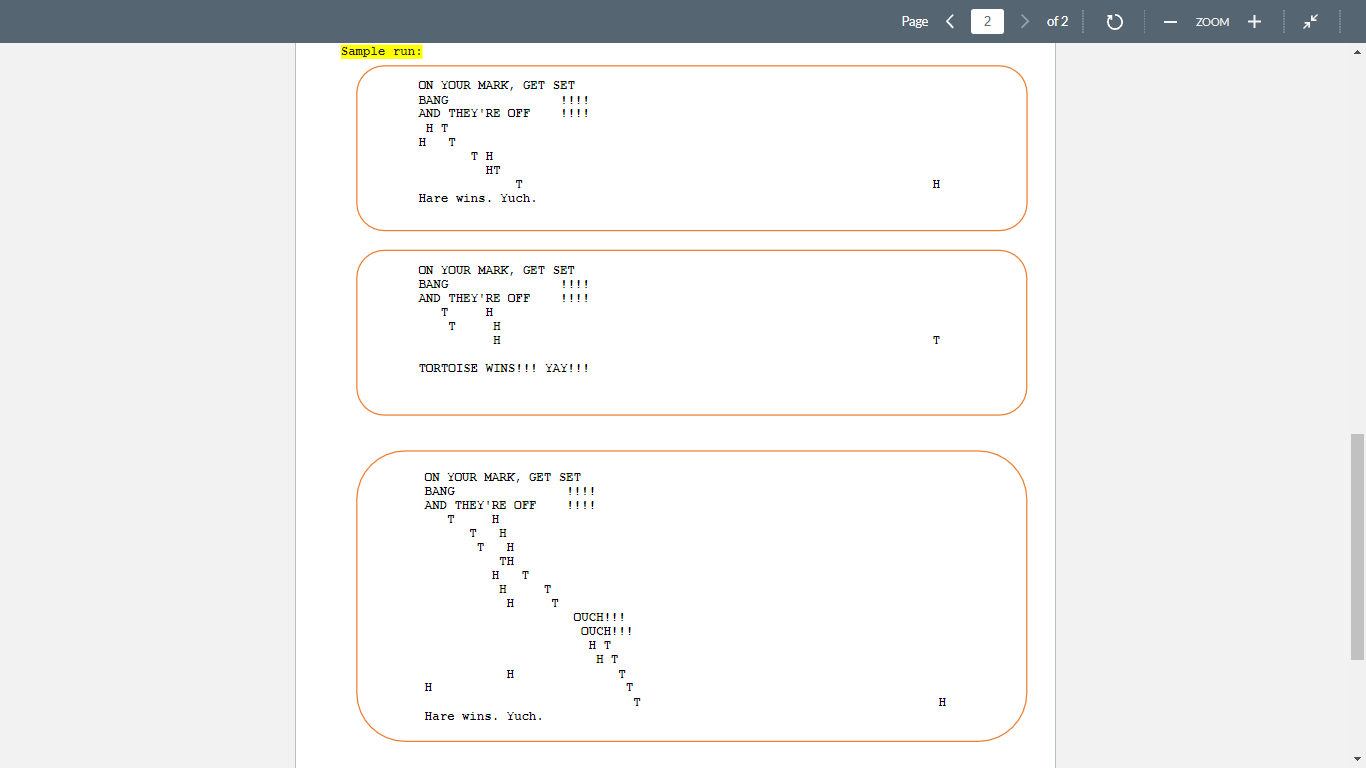Open the next page using the right chevron

pos(1024,21)
